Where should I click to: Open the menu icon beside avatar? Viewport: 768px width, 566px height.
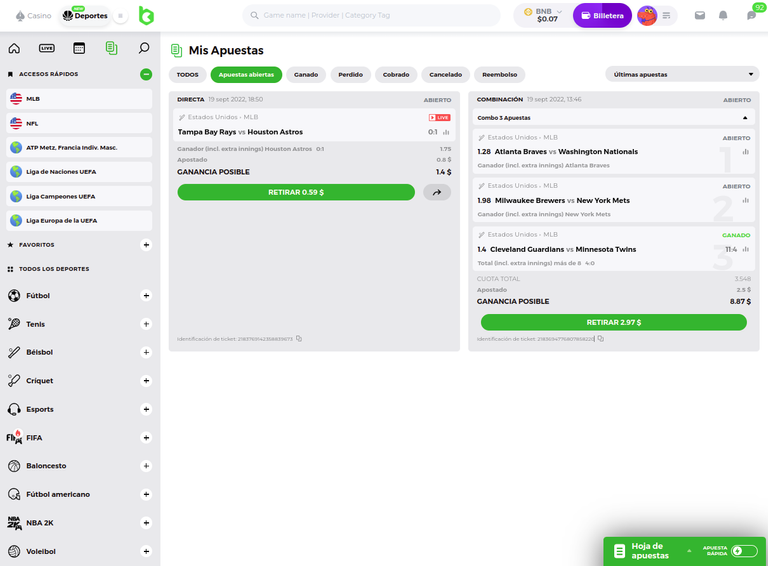pyautogui.click(x=666, y=16)
